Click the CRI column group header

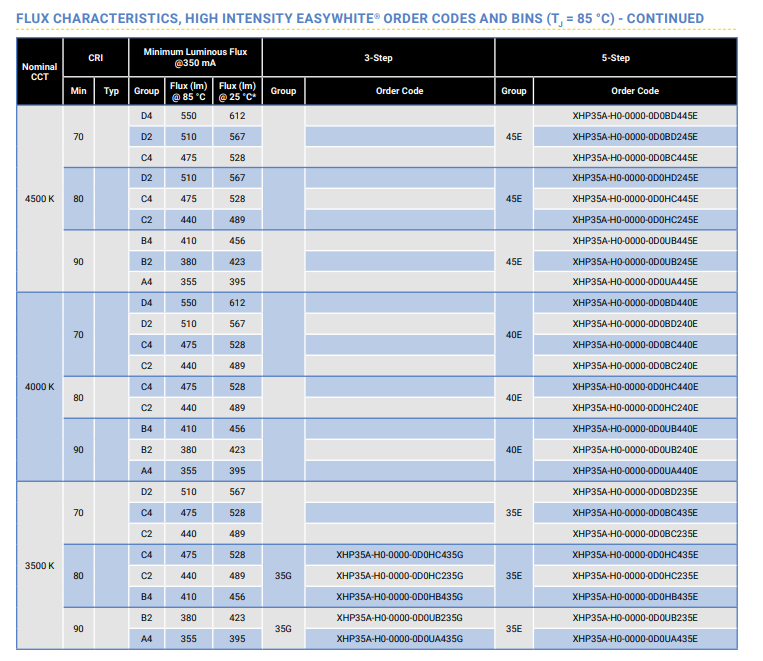click(x=96, y=57)
